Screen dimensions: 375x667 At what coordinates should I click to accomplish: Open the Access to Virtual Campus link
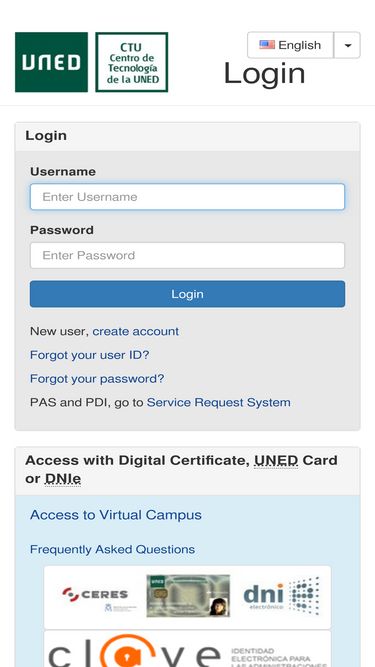tap(116, 515)
